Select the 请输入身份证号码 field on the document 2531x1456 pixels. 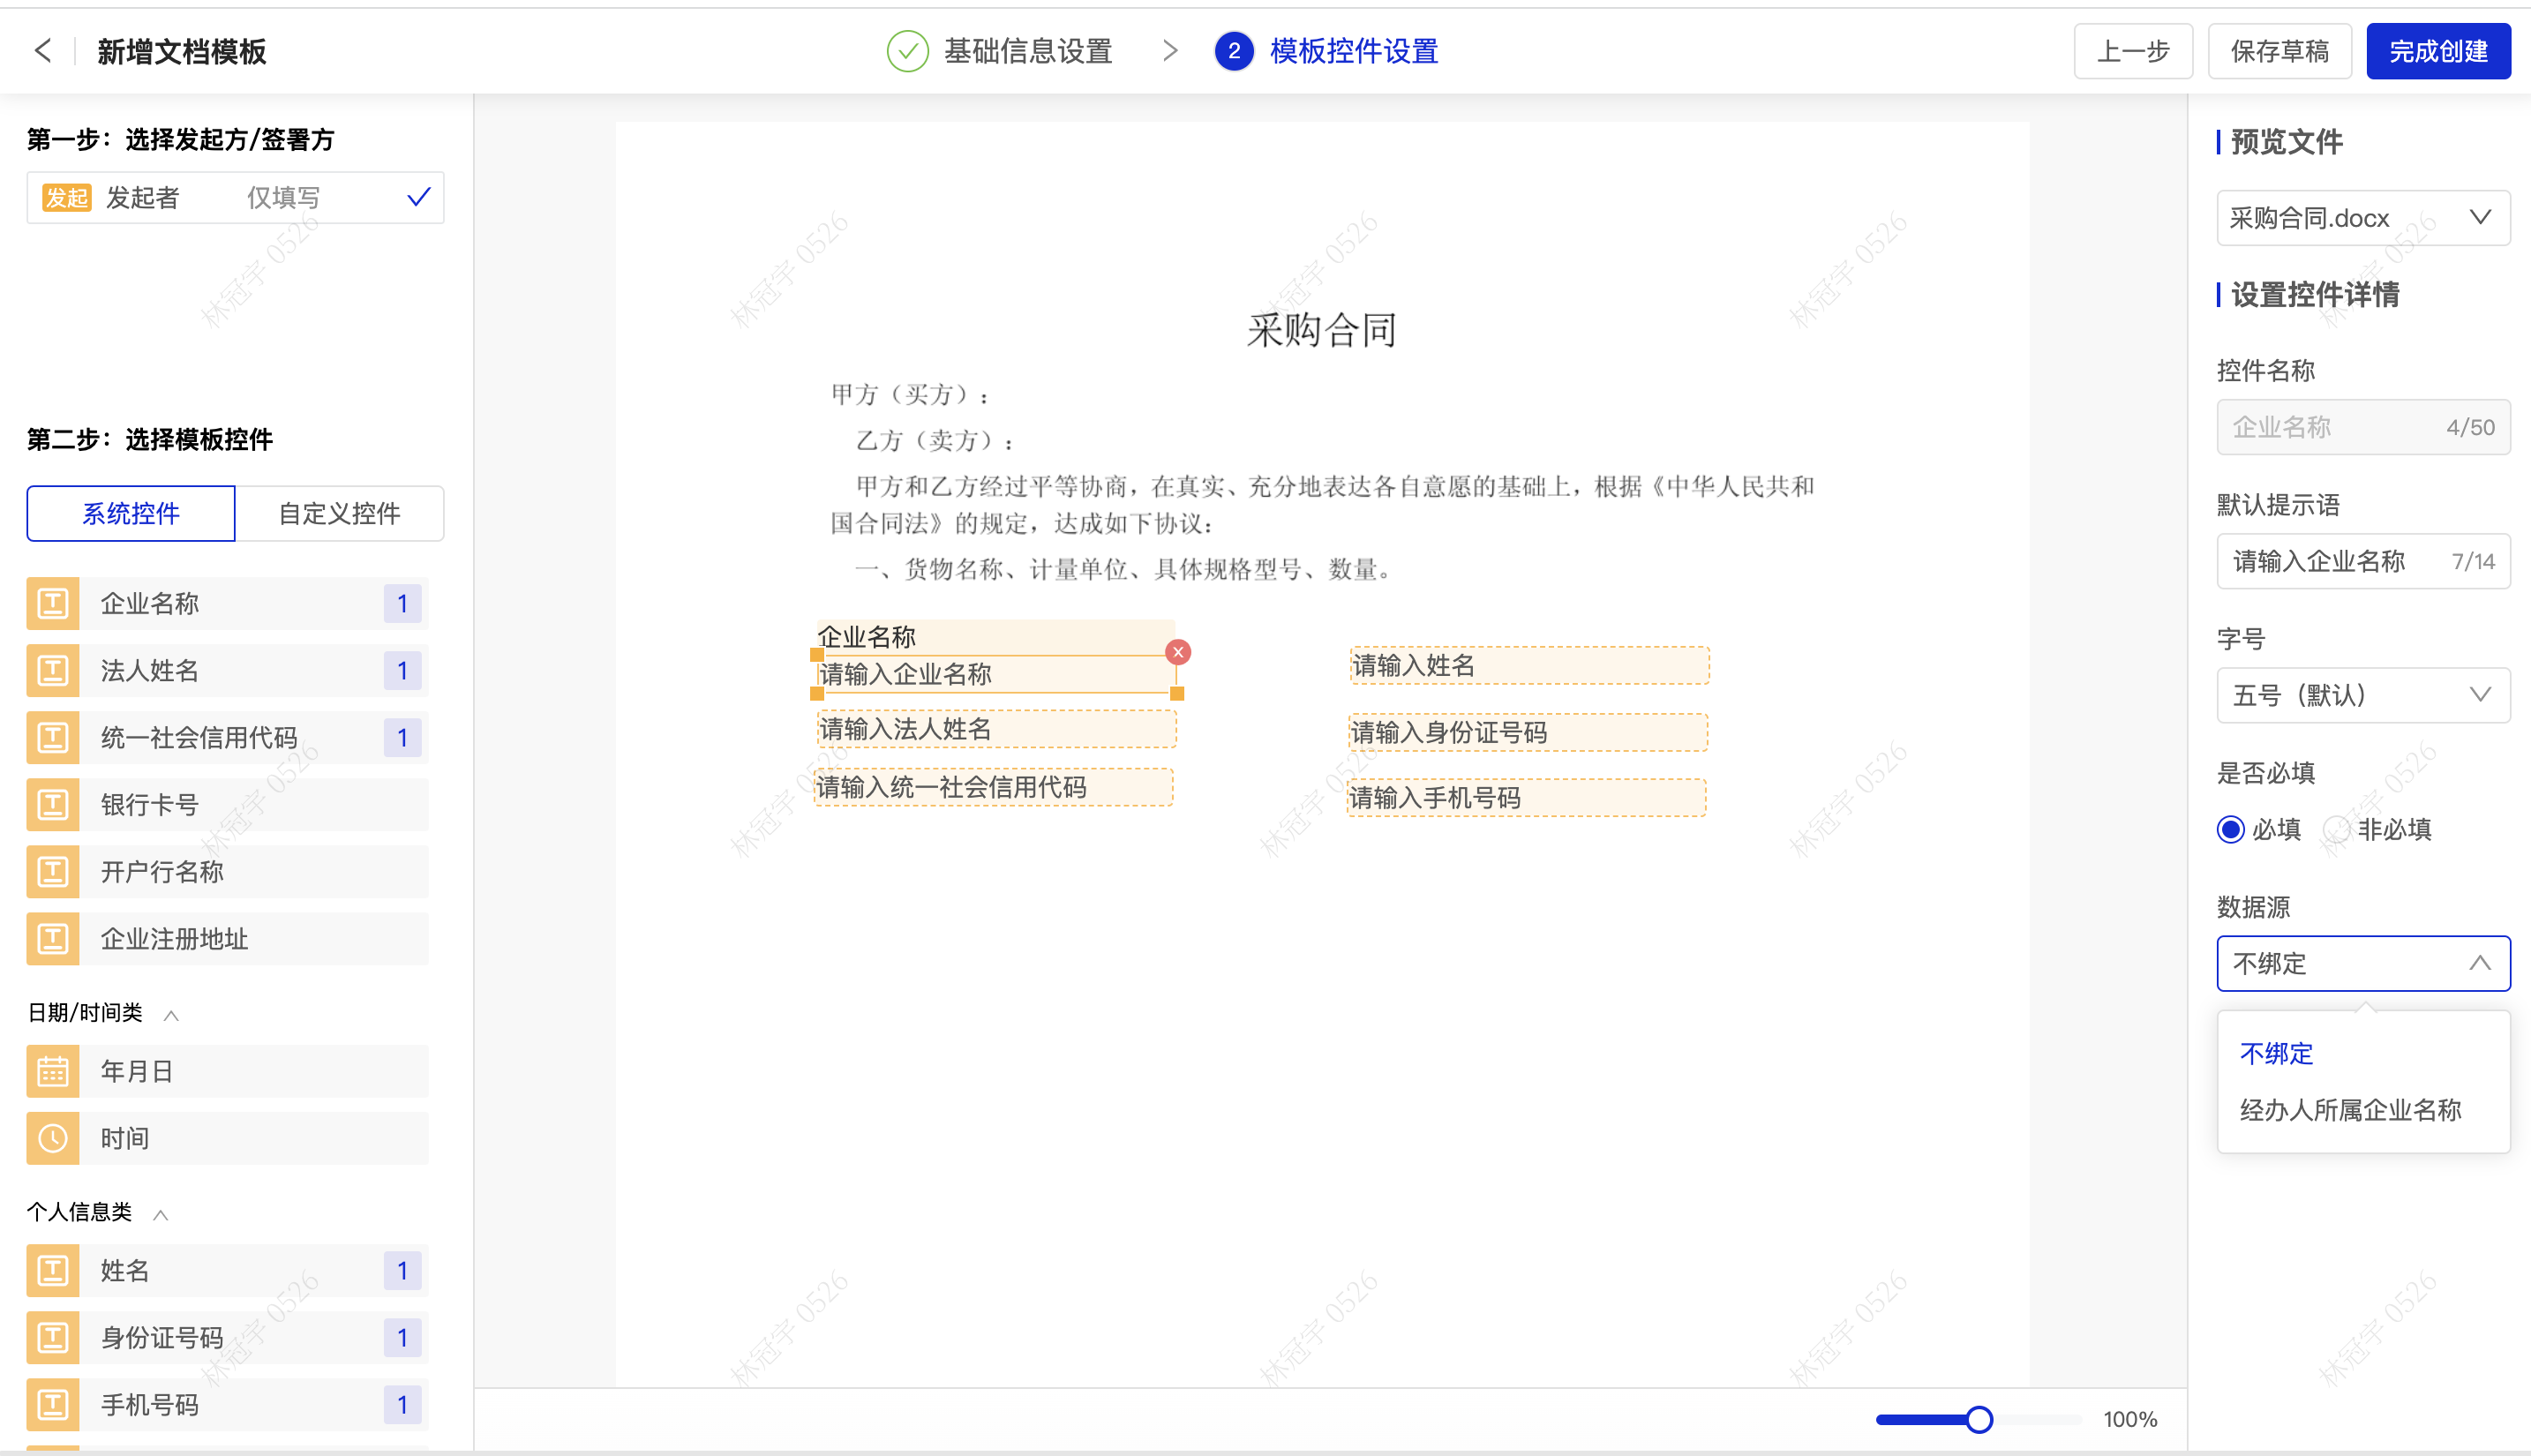1527,732
